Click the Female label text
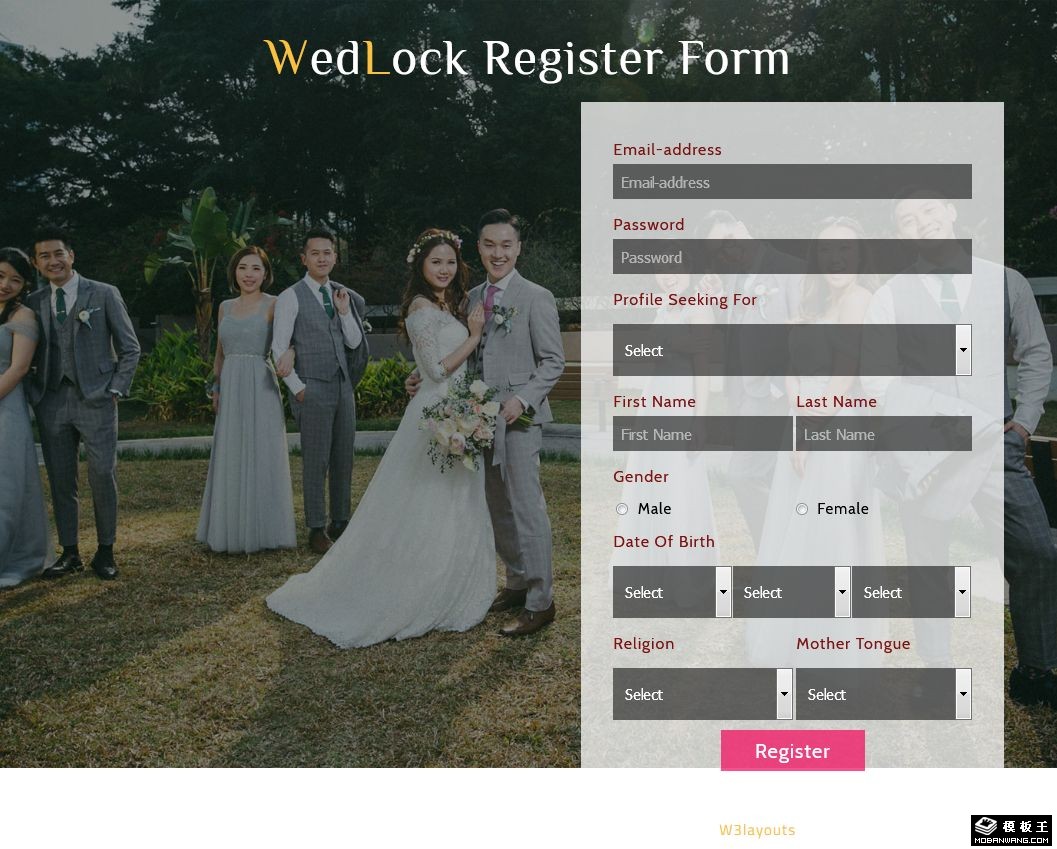This screenshot has height=849, width=1057. pyautogui.click(x=843, y=508)
